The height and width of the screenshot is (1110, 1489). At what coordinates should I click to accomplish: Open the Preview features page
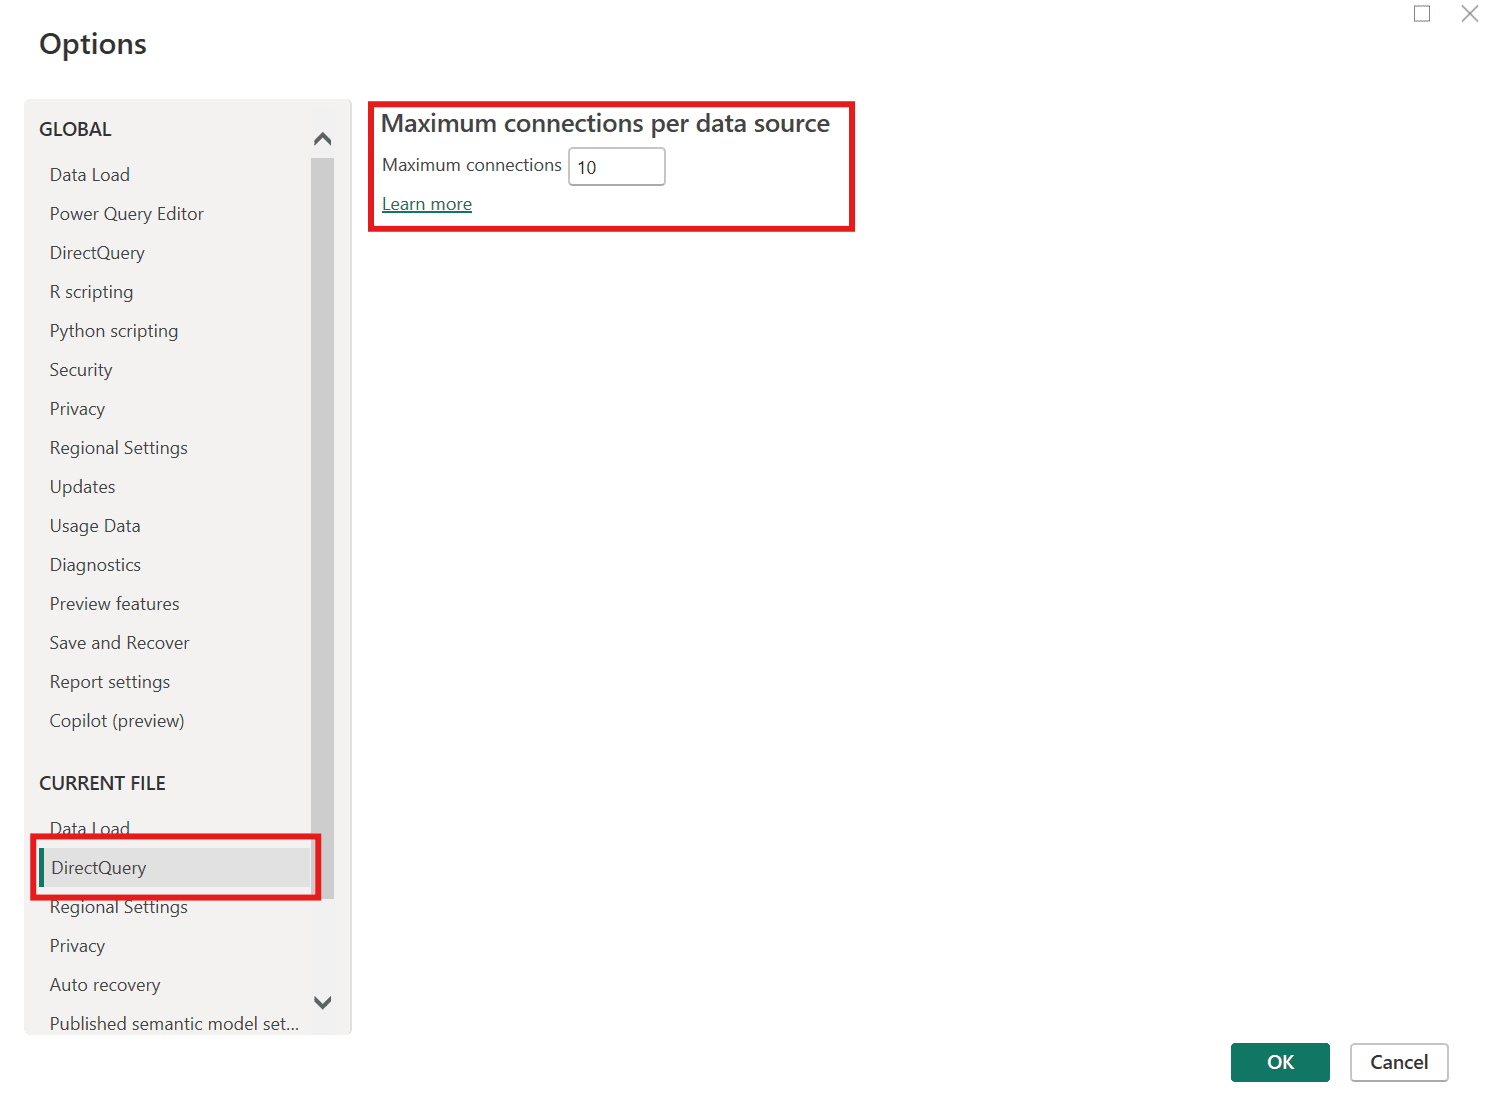click(115, 604)
